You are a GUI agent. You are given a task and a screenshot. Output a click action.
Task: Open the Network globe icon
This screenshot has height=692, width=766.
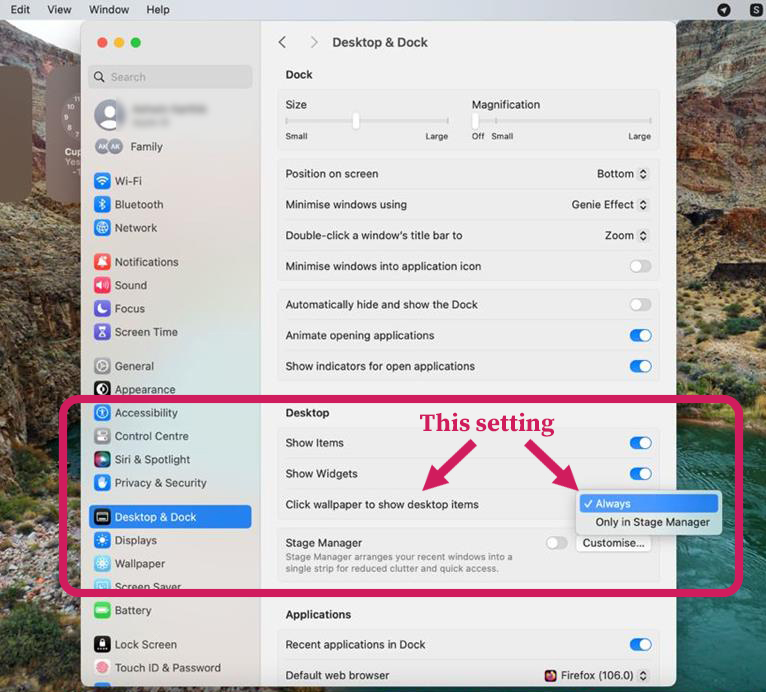click(x=102, y=228)
